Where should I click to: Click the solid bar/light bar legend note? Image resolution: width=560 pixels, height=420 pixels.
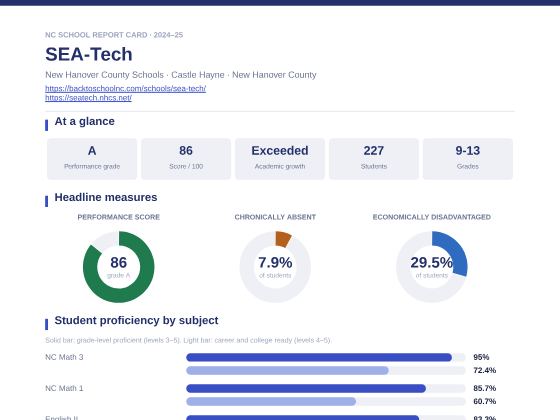click(188, 340)
